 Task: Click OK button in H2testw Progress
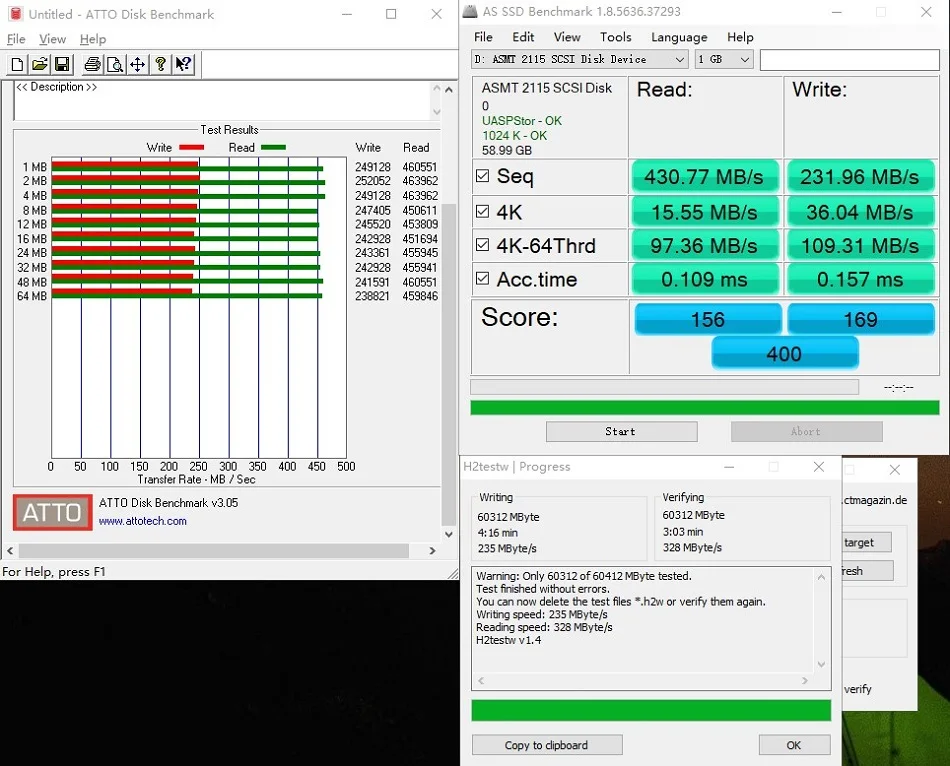click(794, 745)
